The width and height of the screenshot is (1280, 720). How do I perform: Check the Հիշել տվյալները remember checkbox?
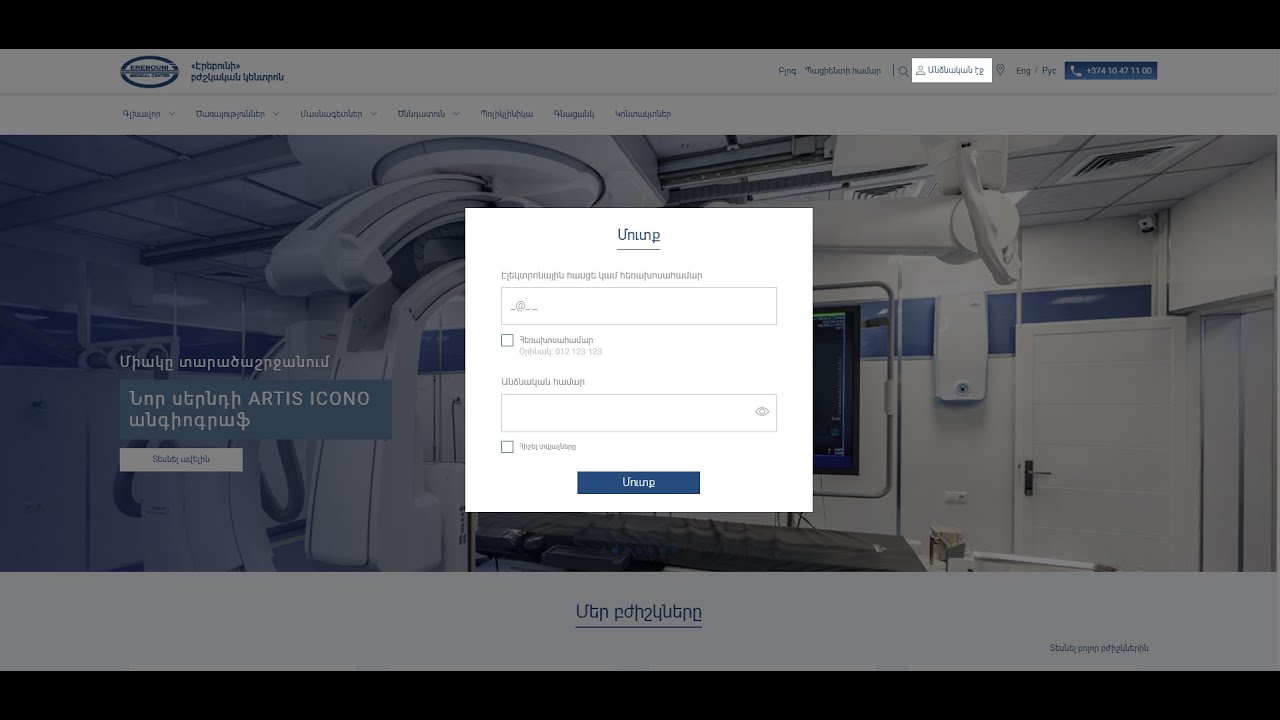507,447
